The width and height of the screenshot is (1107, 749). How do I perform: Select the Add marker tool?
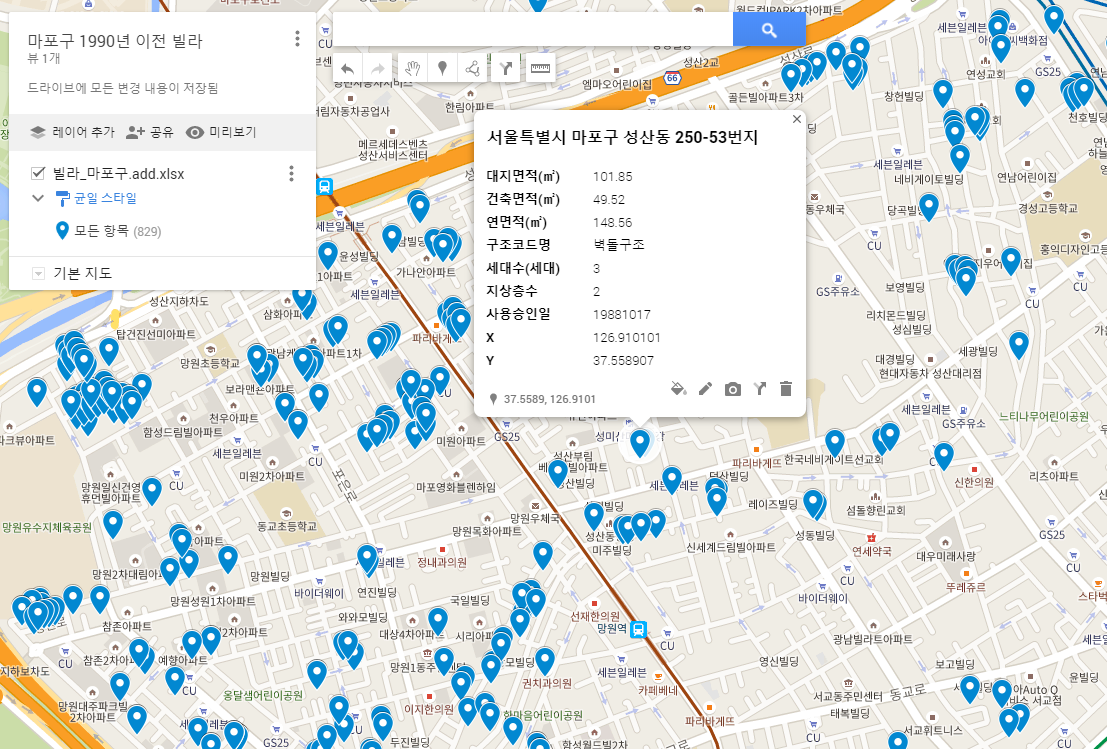coord(443,67)
